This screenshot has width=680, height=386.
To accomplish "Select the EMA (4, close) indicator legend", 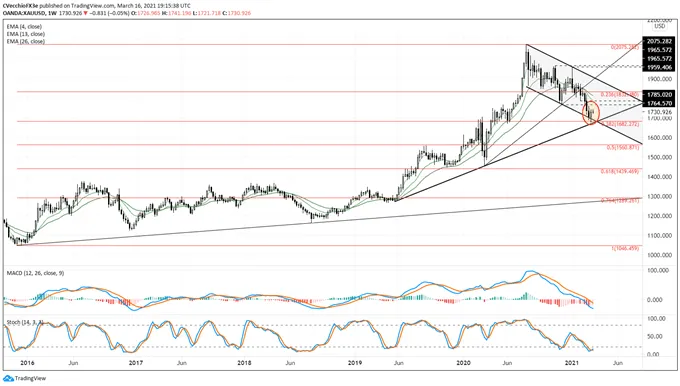I will pos(24,26).
